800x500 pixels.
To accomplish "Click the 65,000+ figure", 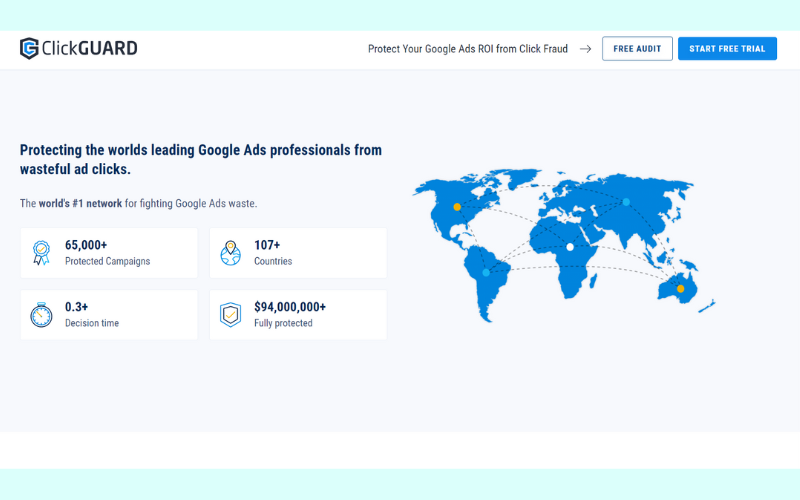I will [86, 245].
